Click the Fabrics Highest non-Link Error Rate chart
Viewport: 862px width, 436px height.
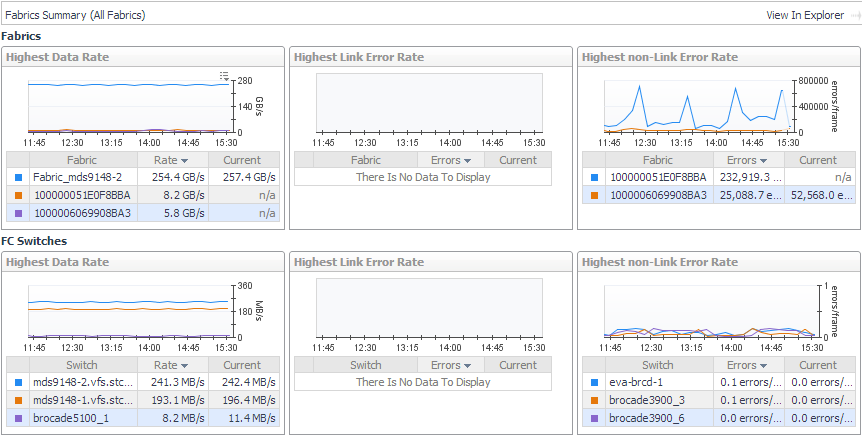coord(696,105)
